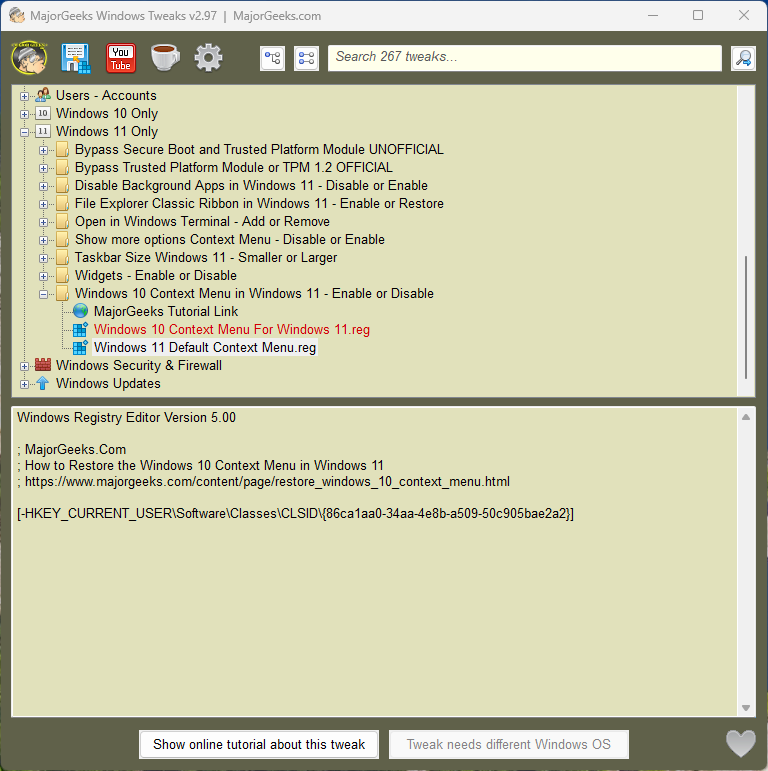Image resolution: width=768 pixels, height=771 pixels.
Task: Collapse Windows 10 Context Menu in Windows 11 folder
Action: pos(43,294)
